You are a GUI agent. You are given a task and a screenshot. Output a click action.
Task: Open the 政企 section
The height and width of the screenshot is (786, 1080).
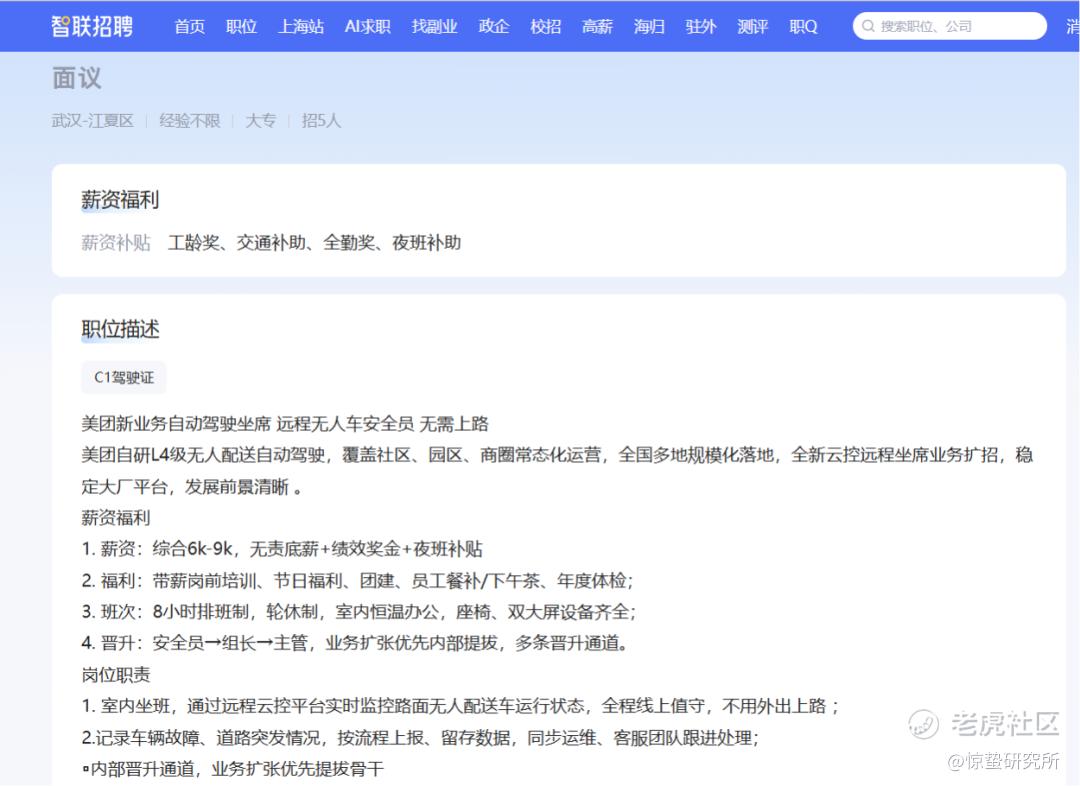pyautogui.click(x=494, y=26)
